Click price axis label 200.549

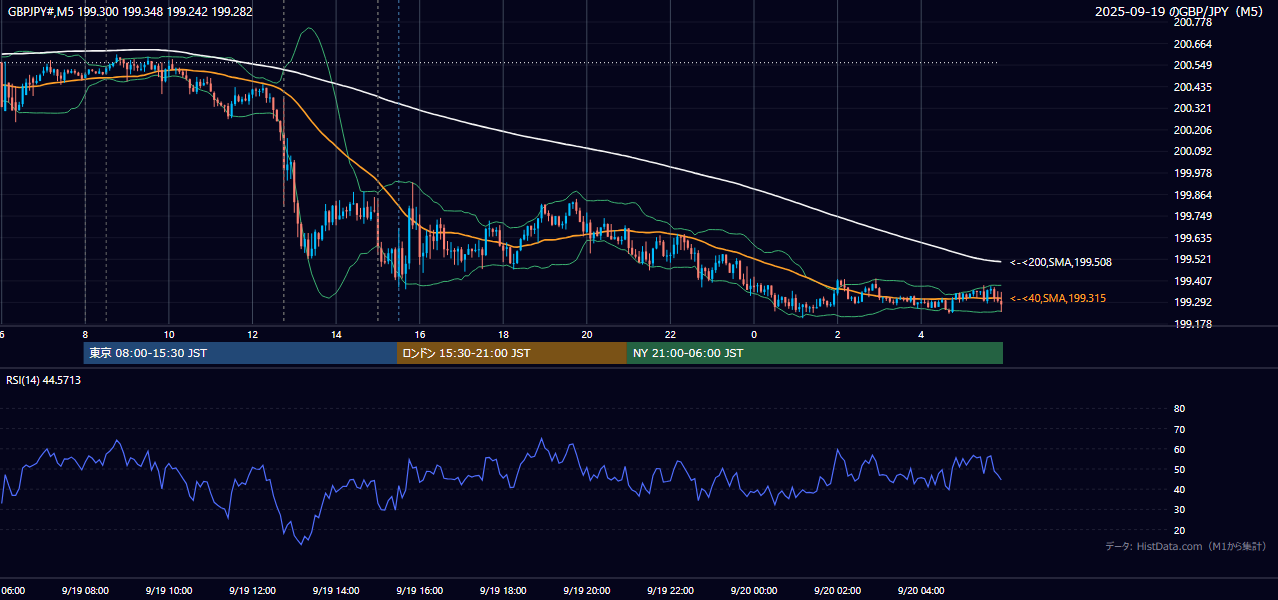click(1192, 65)
